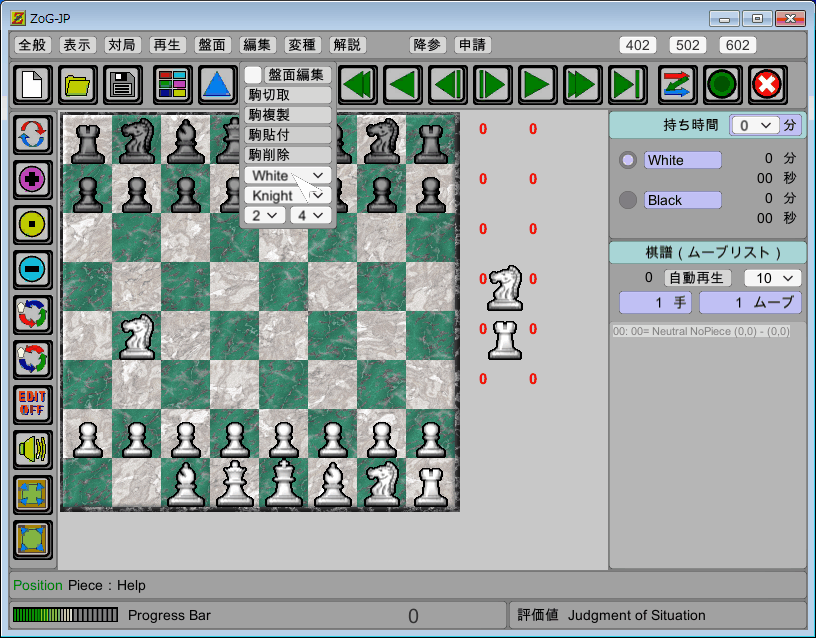Expand the 持ち時間 minutes dropdown

tap(754, 125)
